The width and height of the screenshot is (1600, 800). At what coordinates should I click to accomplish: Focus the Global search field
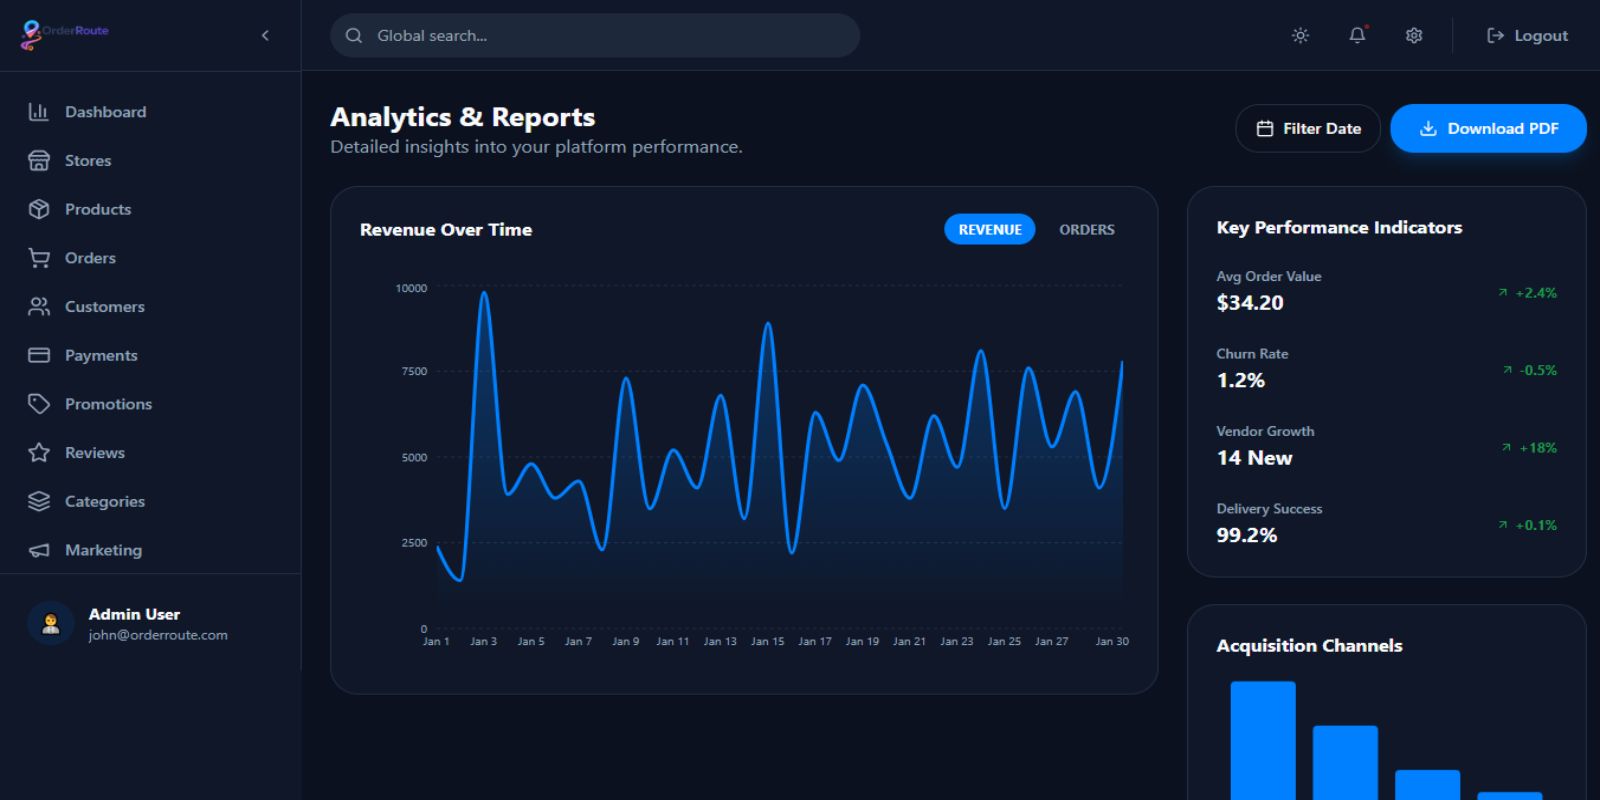tap(595, 36)
